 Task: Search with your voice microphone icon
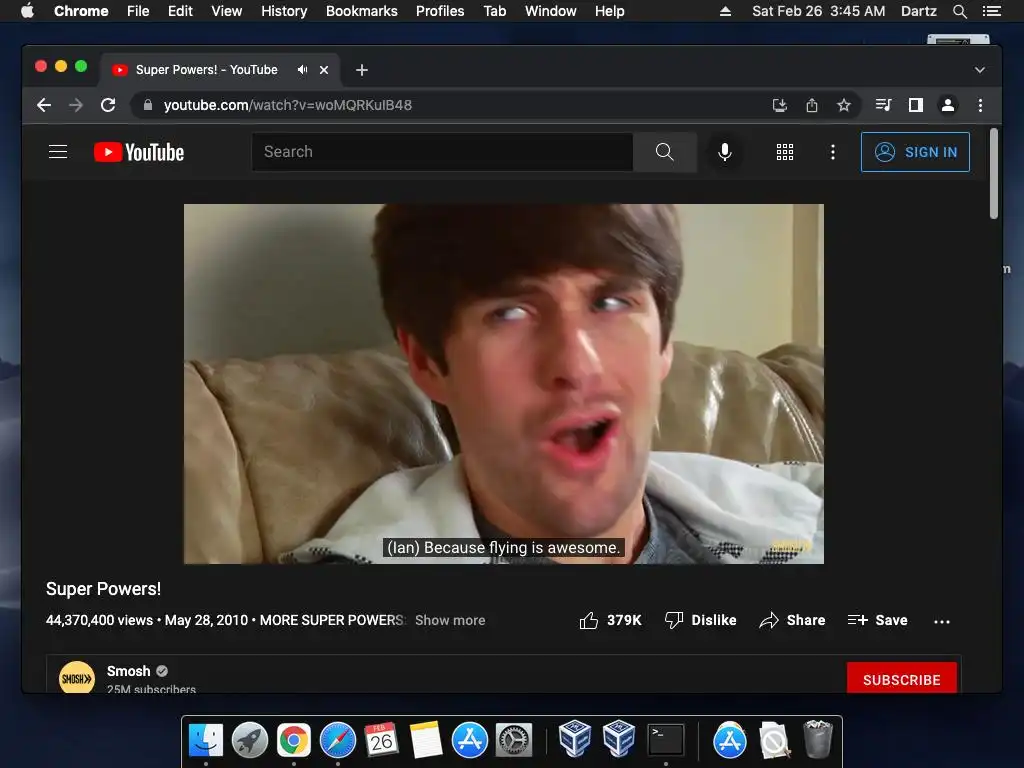[724, 152]
